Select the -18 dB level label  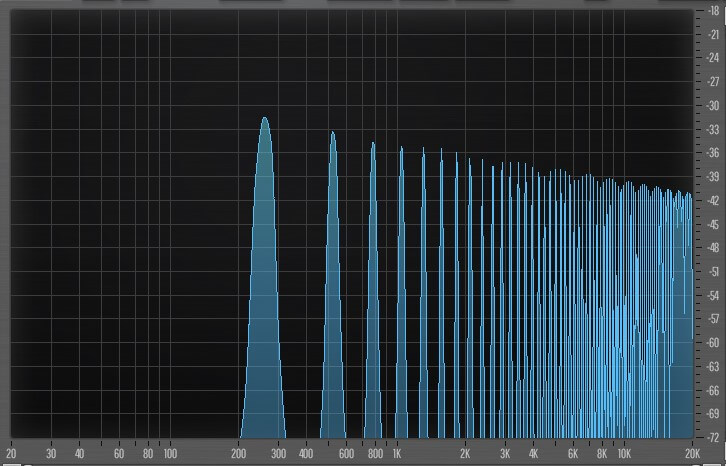point(712,10)
